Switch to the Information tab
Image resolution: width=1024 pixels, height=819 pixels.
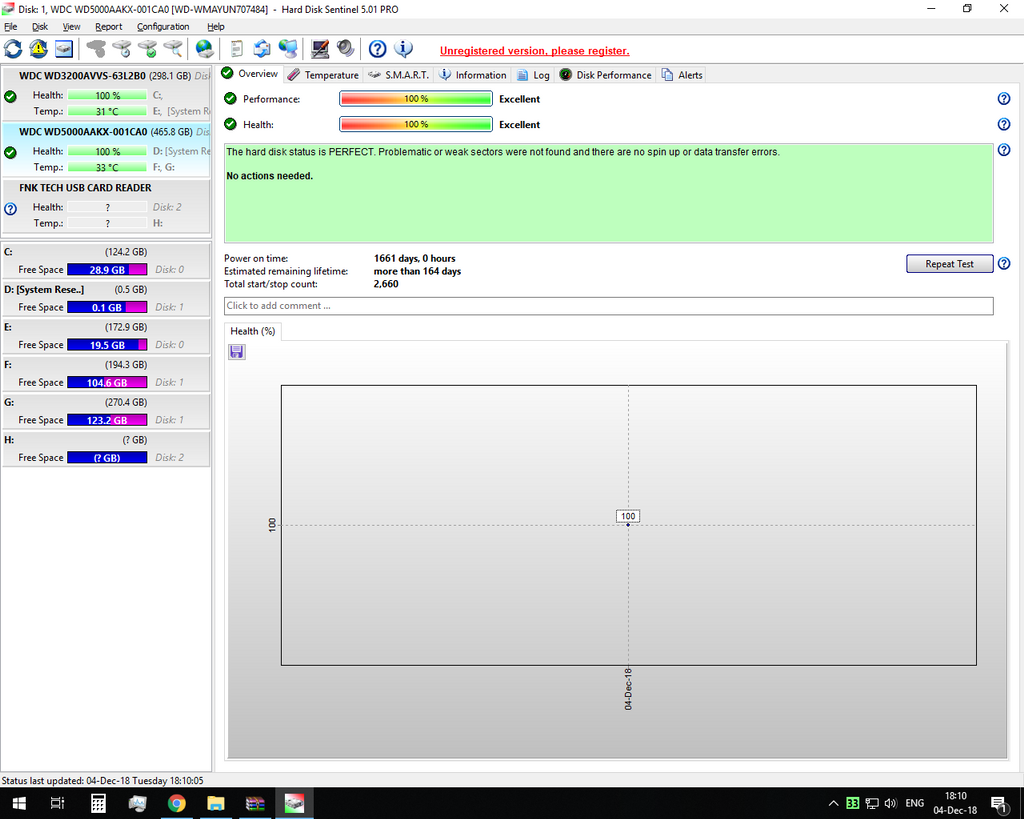pos(473,75)
